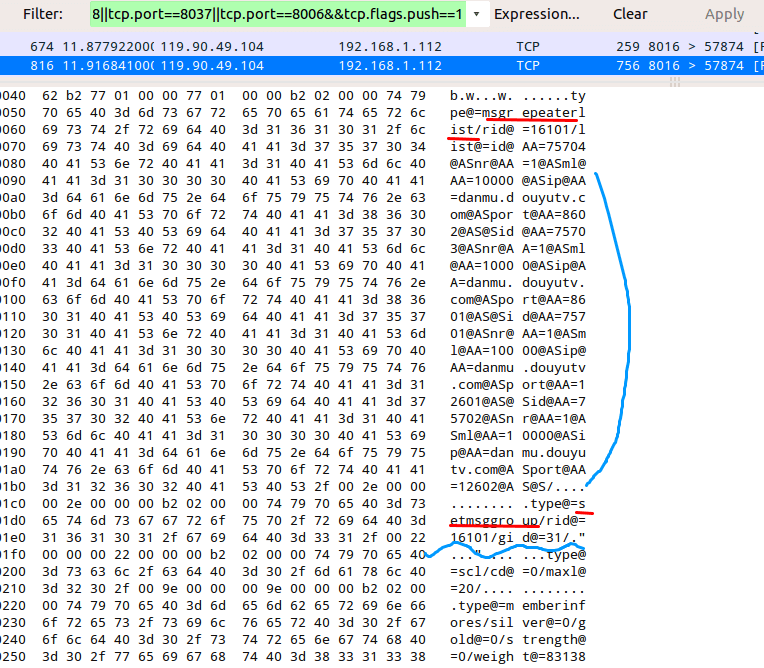Viewport: 764px width, 668px height.
Task: Click ASCII text 'AA=danmu .douyutv'
Action: pos(517,368)
